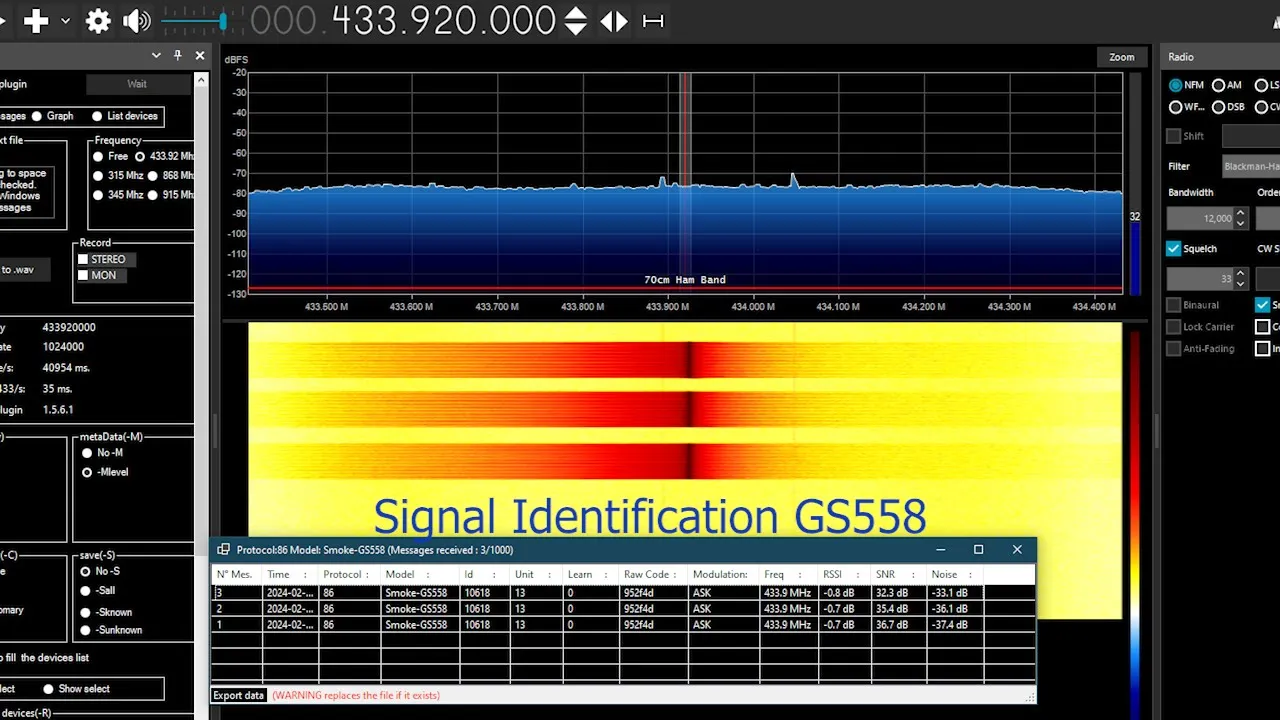Select AM demodulation mode
The image size is (1280, 720).
coord(1218,86)
